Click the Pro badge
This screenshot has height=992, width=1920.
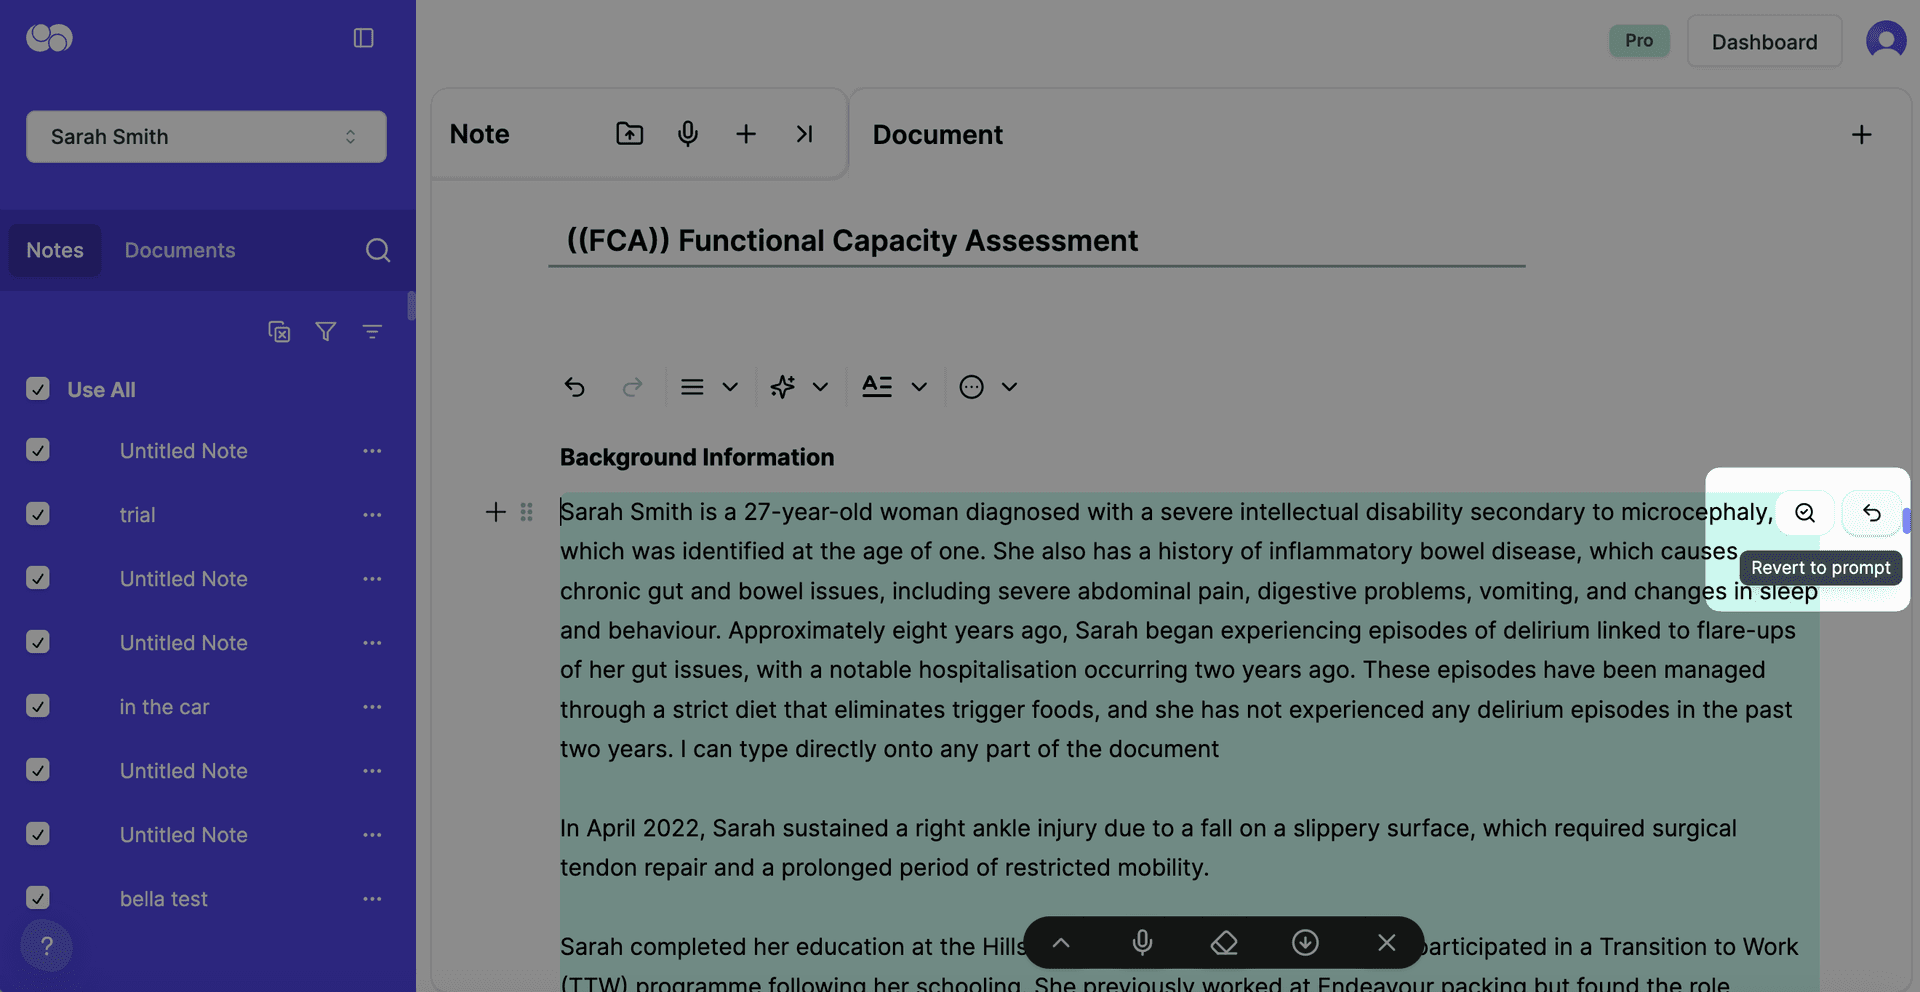click(1639, 41)
